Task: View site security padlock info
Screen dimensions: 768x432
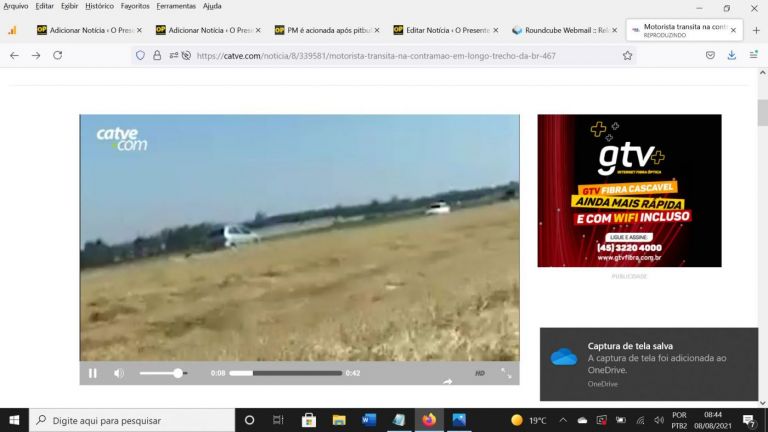Action: click(157, 56)
